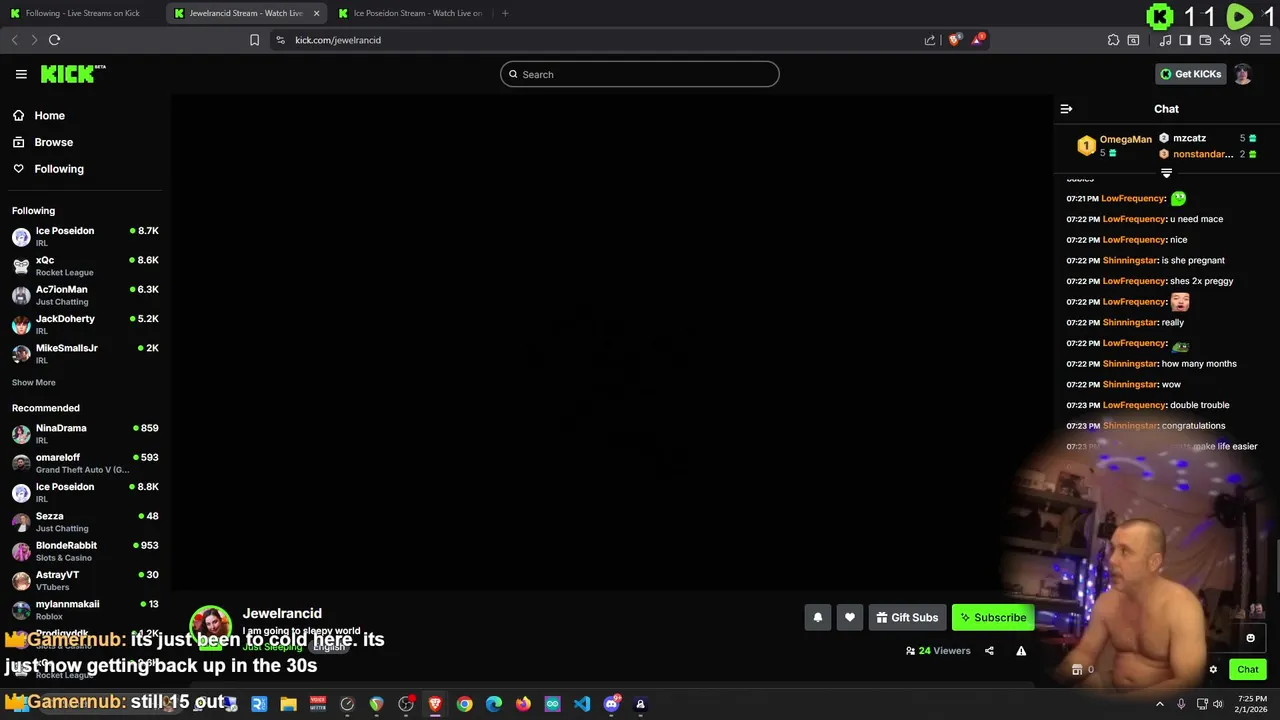Open Sezza recommended channel

pyautogui.click(x=85, y=521)
